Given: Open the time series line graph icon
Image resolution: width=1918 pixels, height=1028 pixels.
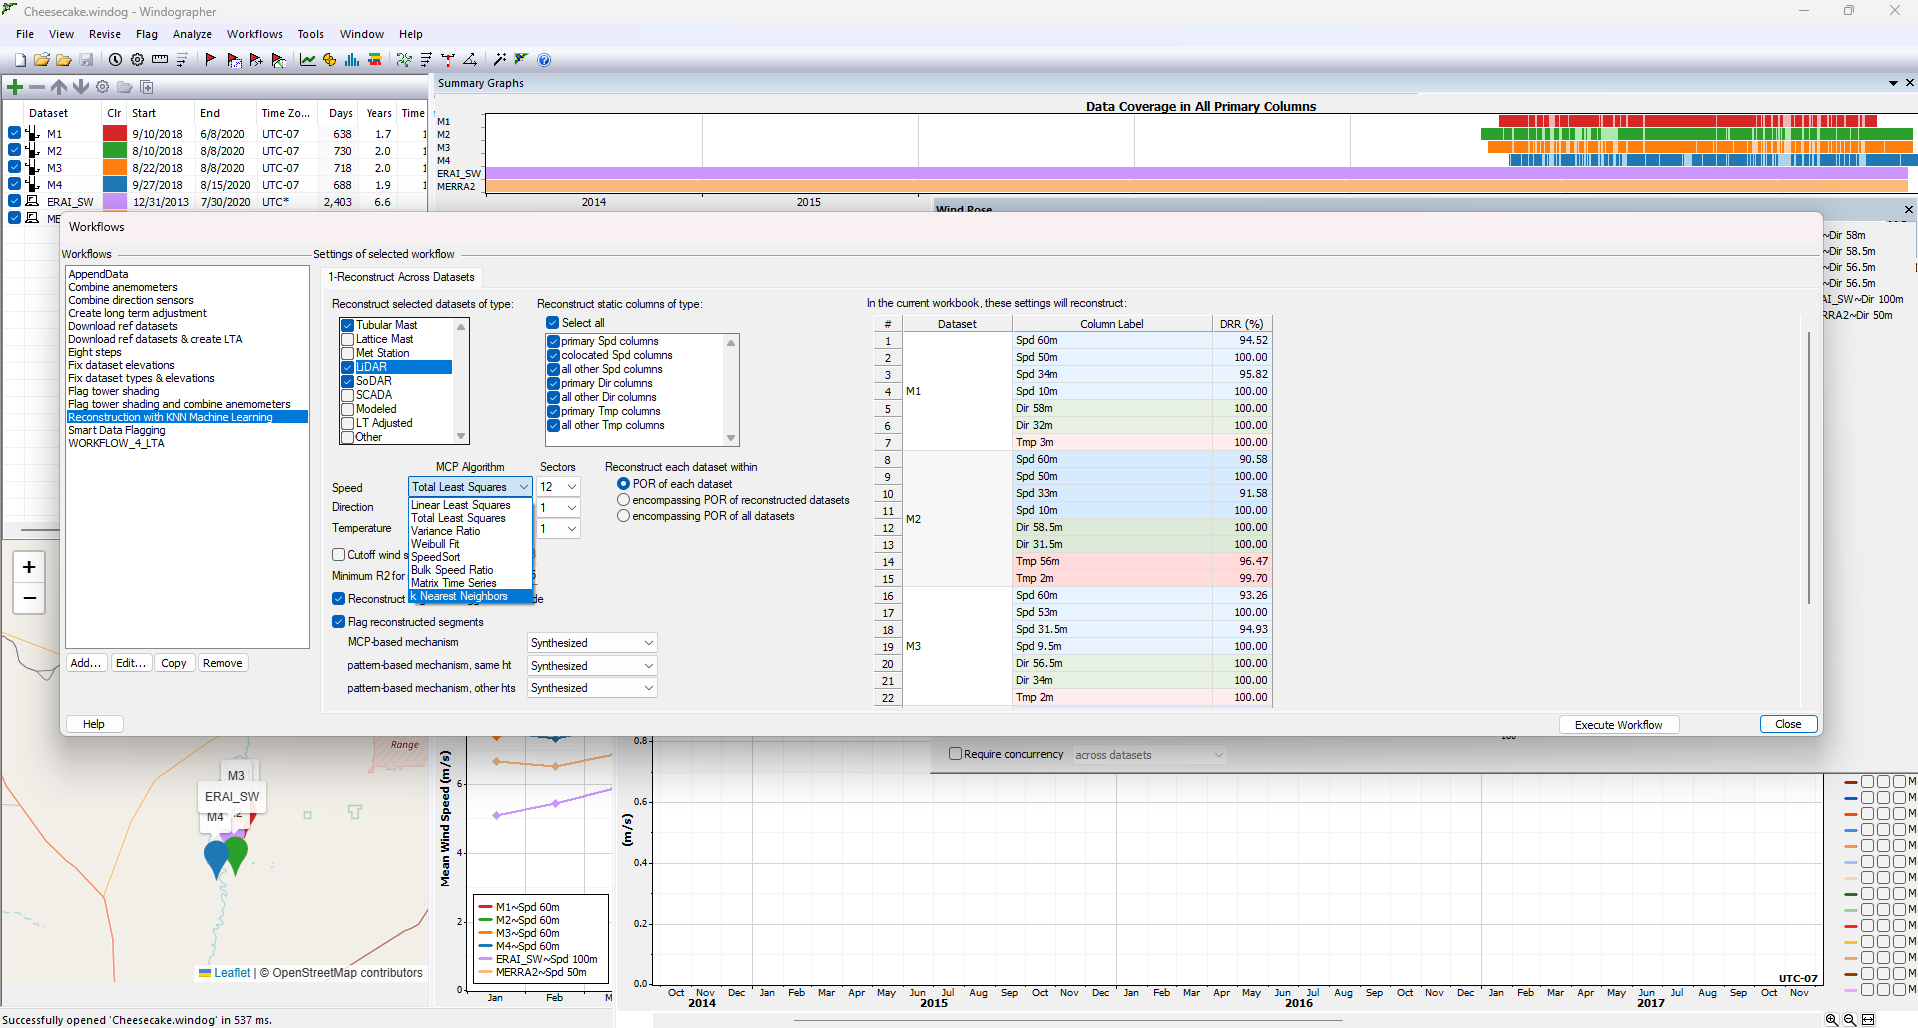Looking at the screenshot, I should tap(307, 59).
